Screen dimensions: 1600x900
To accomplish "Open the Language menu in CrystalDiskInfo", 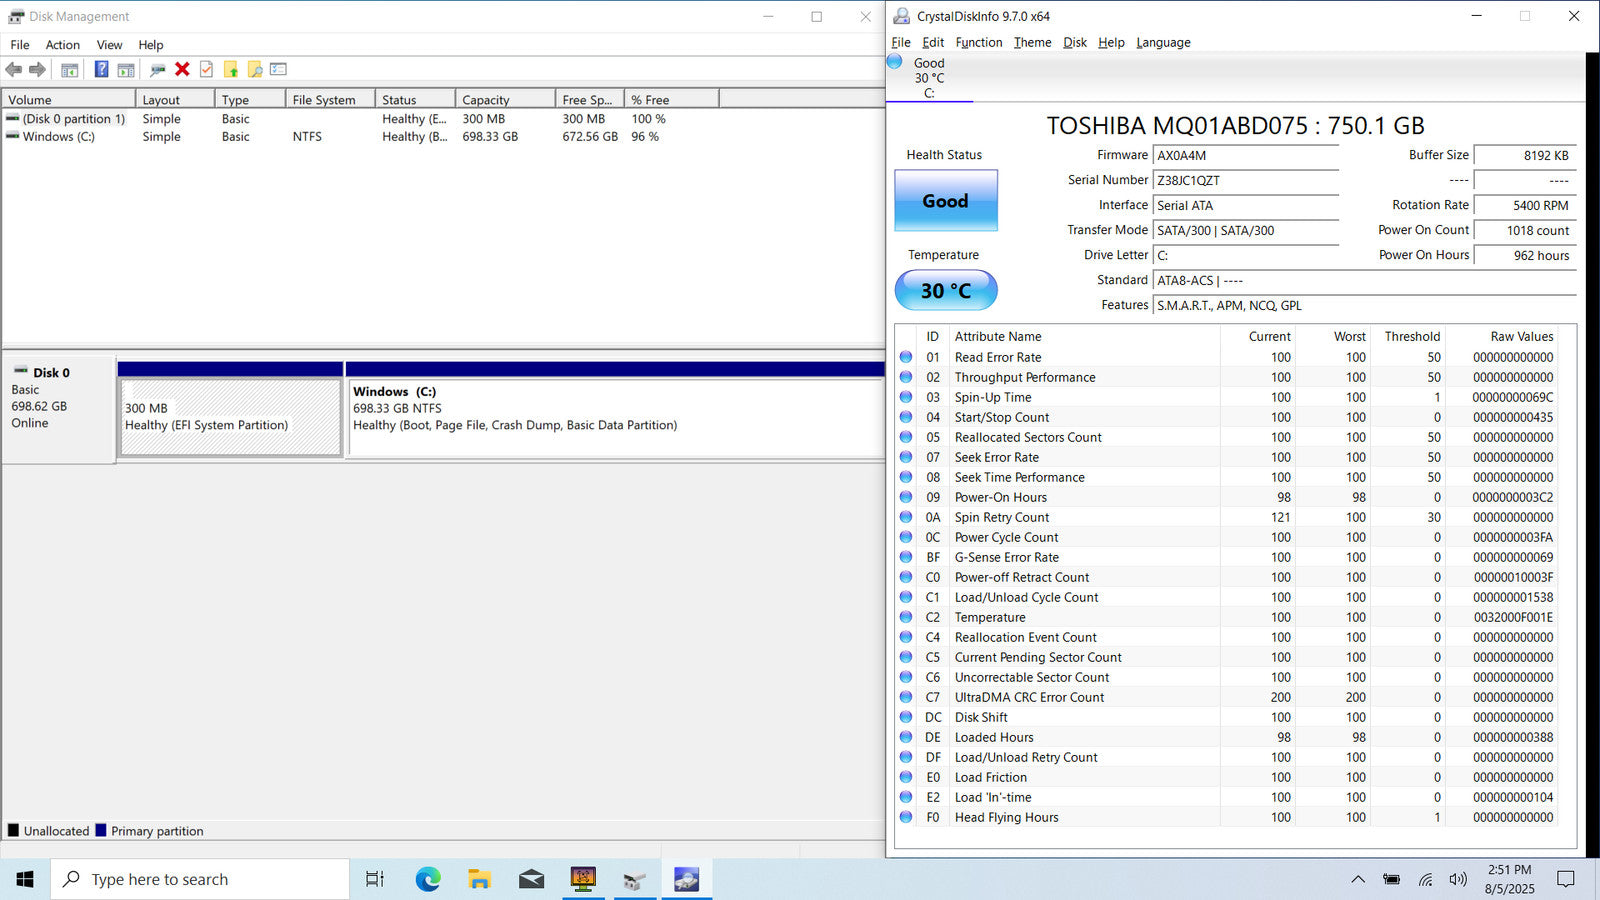I will point(1163,42).
